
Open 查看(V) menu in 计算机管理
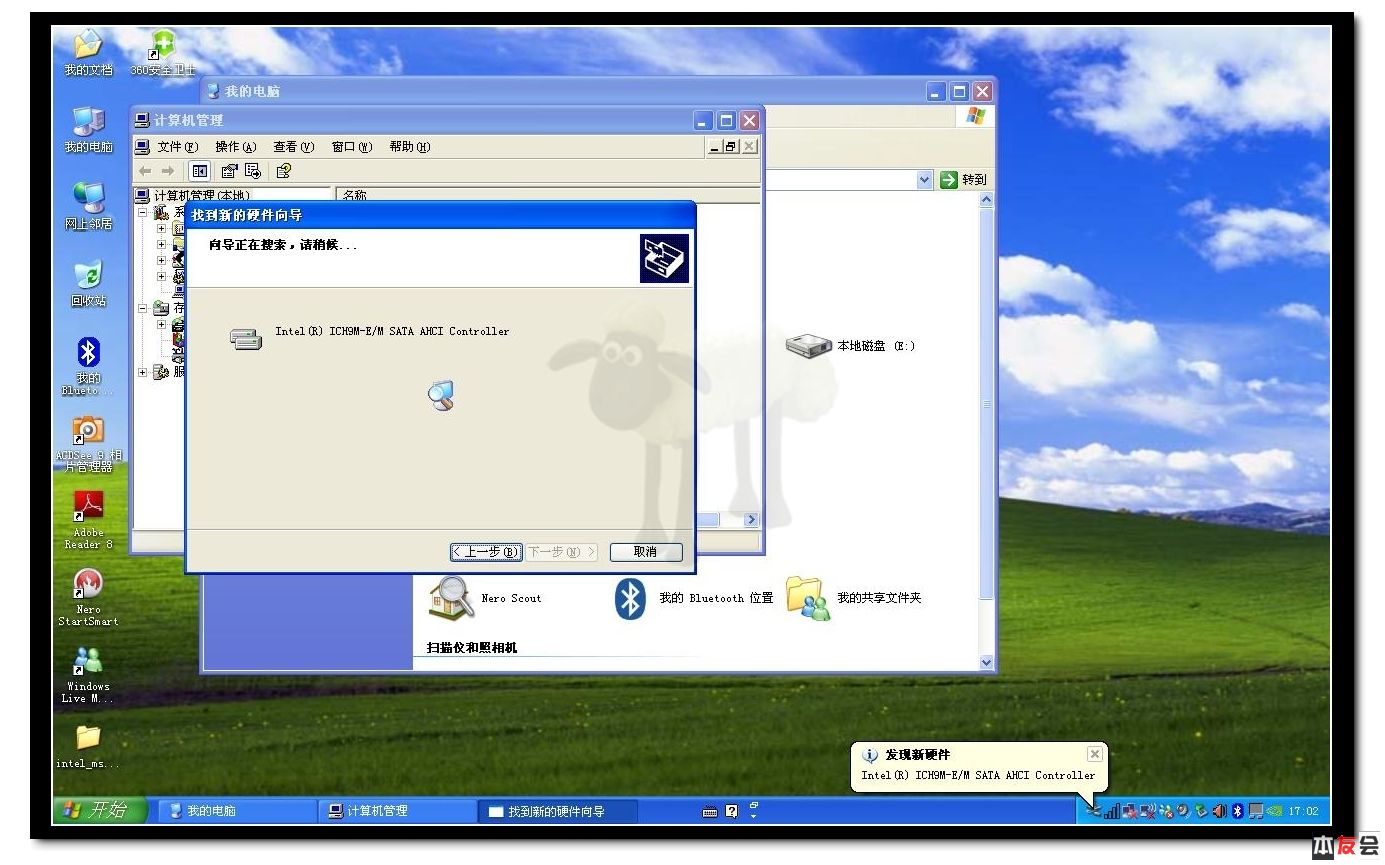(294, 147)
